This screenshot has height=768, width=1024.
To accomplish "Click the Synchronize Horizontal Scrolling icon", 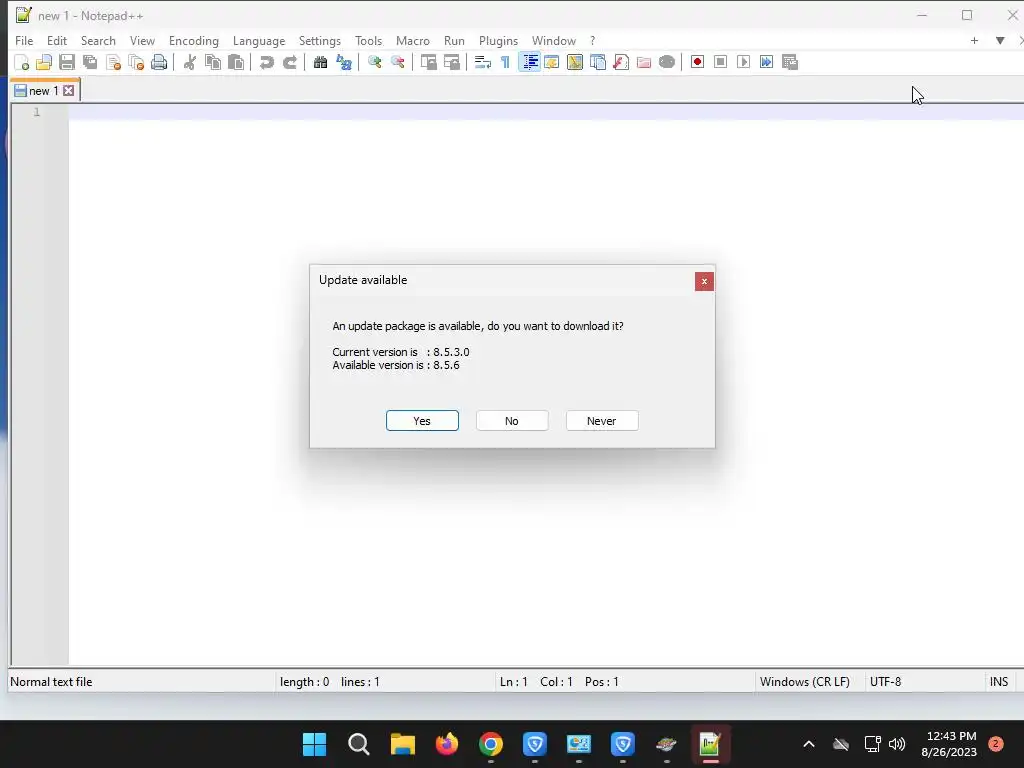I will coord(451,62).
